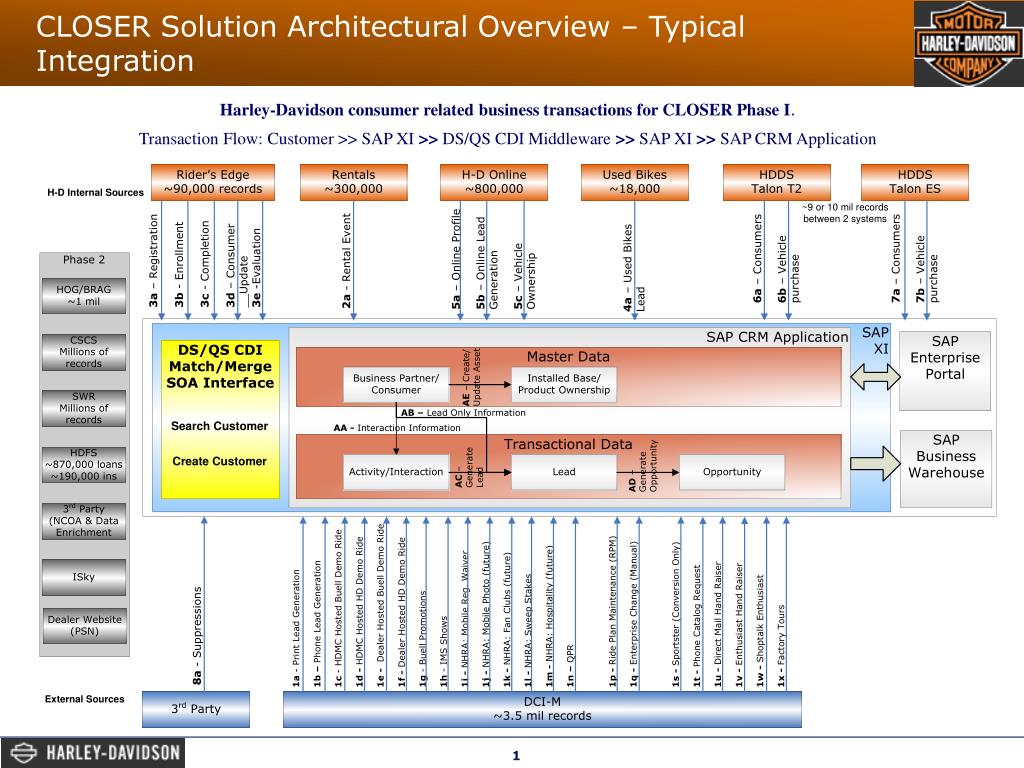Viewport: 1024px width, 768px height.
Task: Click the Harley-Davidson footer logo
Action: 93,752
